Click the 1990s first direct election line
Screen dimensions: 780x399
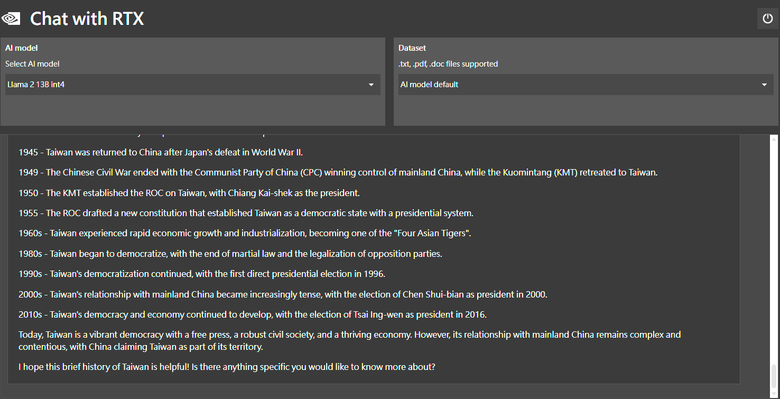202,274
